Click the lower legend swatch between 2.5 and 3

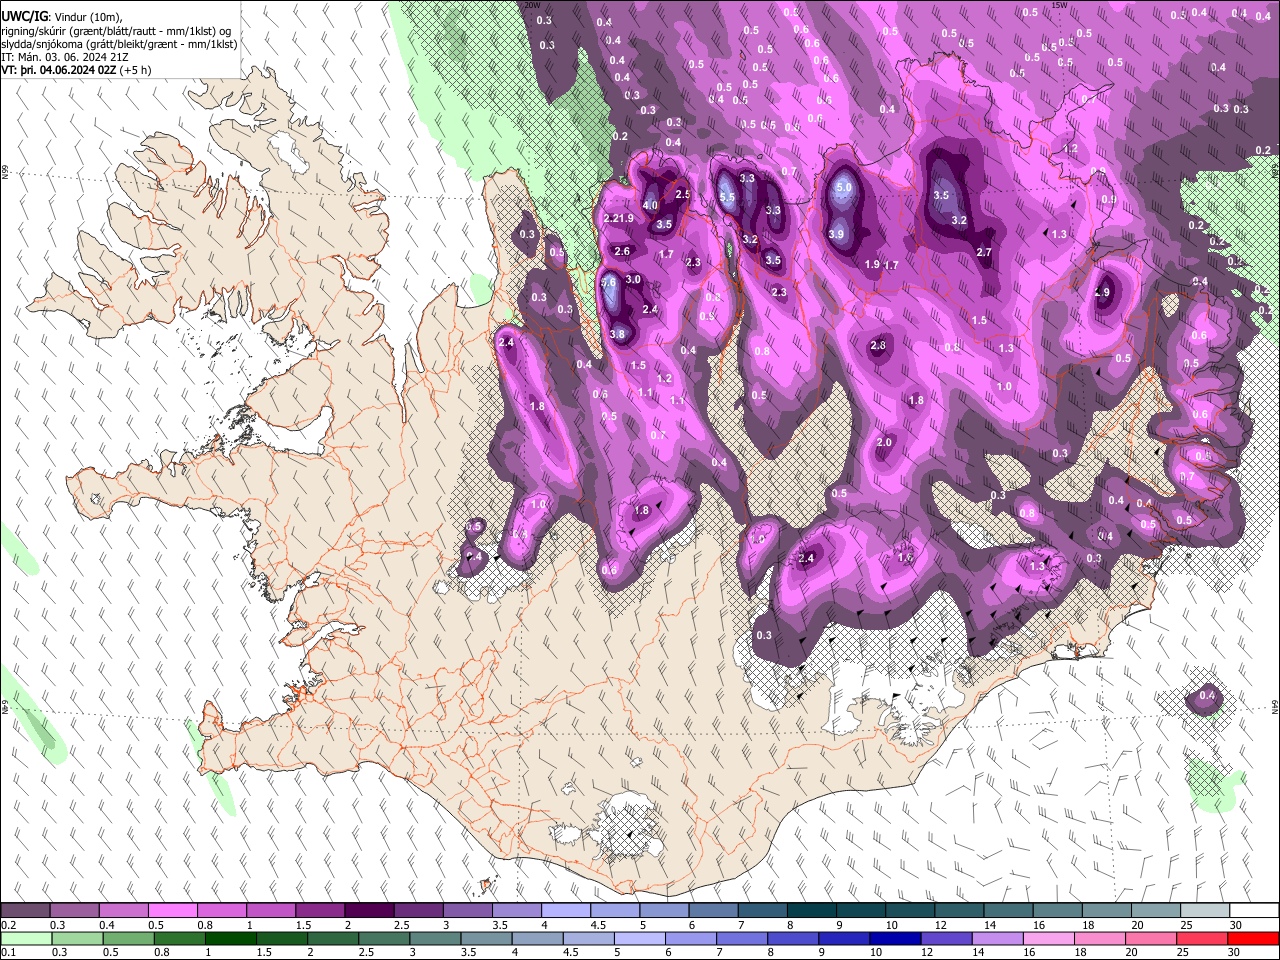pos(384,939)
